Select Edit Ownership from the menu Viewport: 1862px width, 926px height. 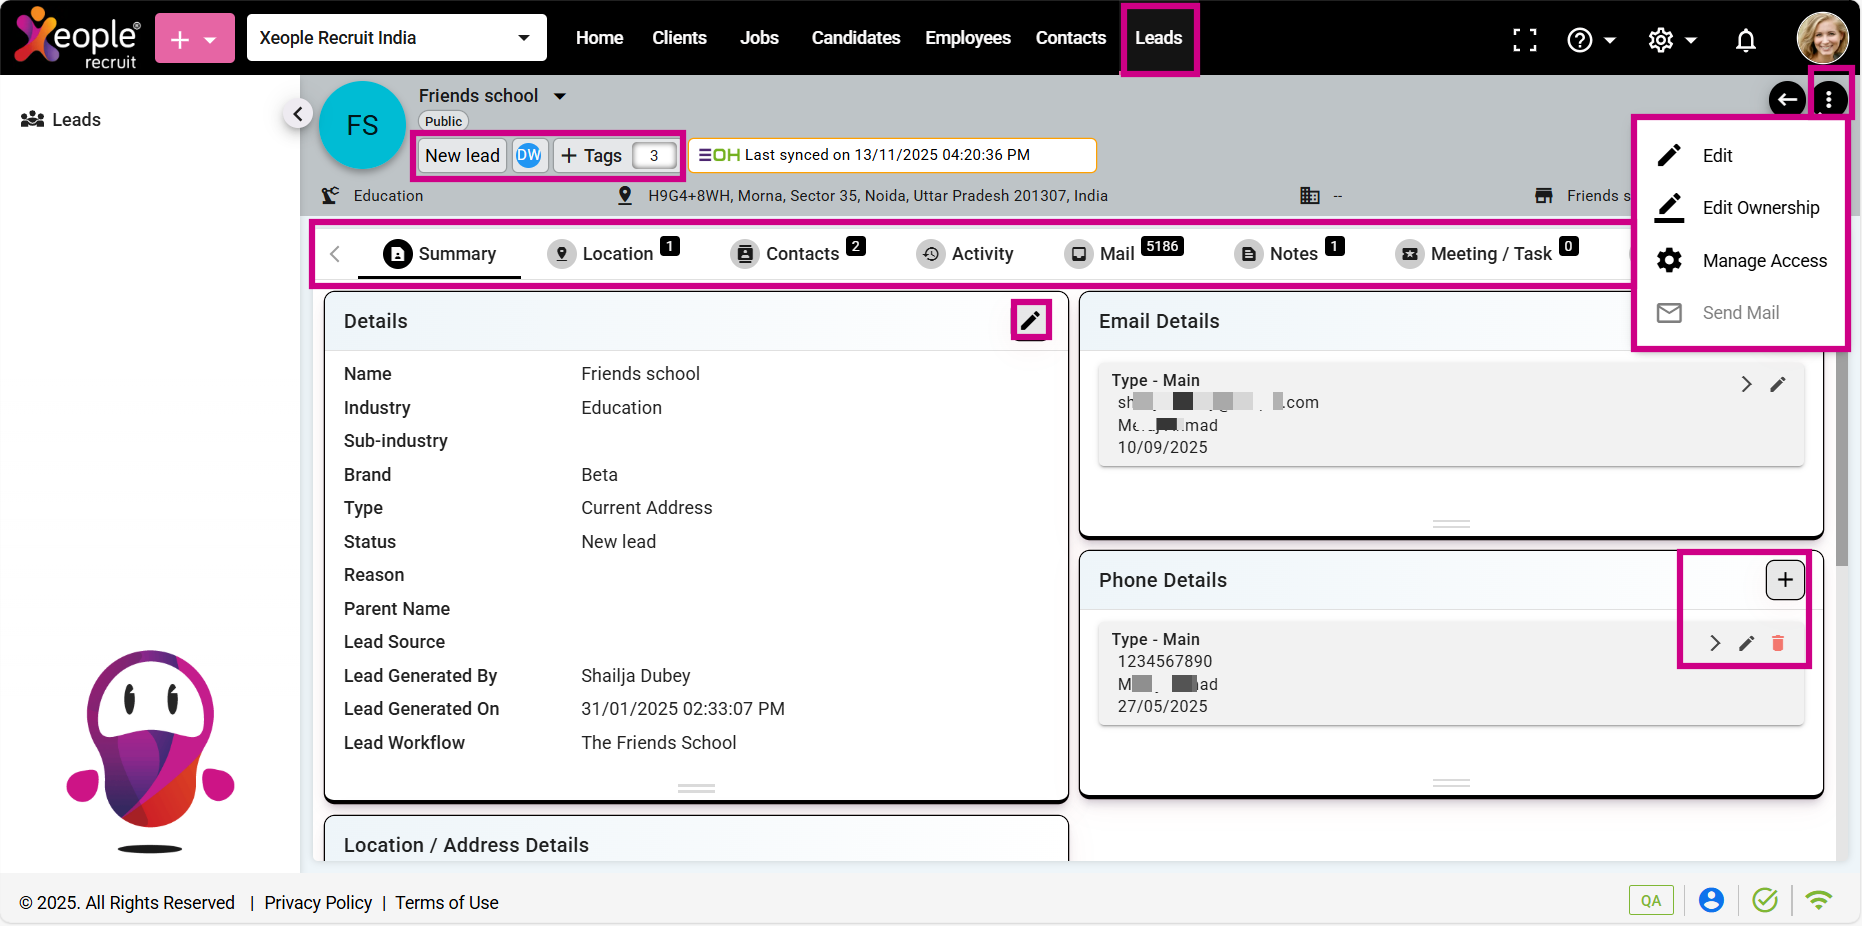[x=1760, y=208]
